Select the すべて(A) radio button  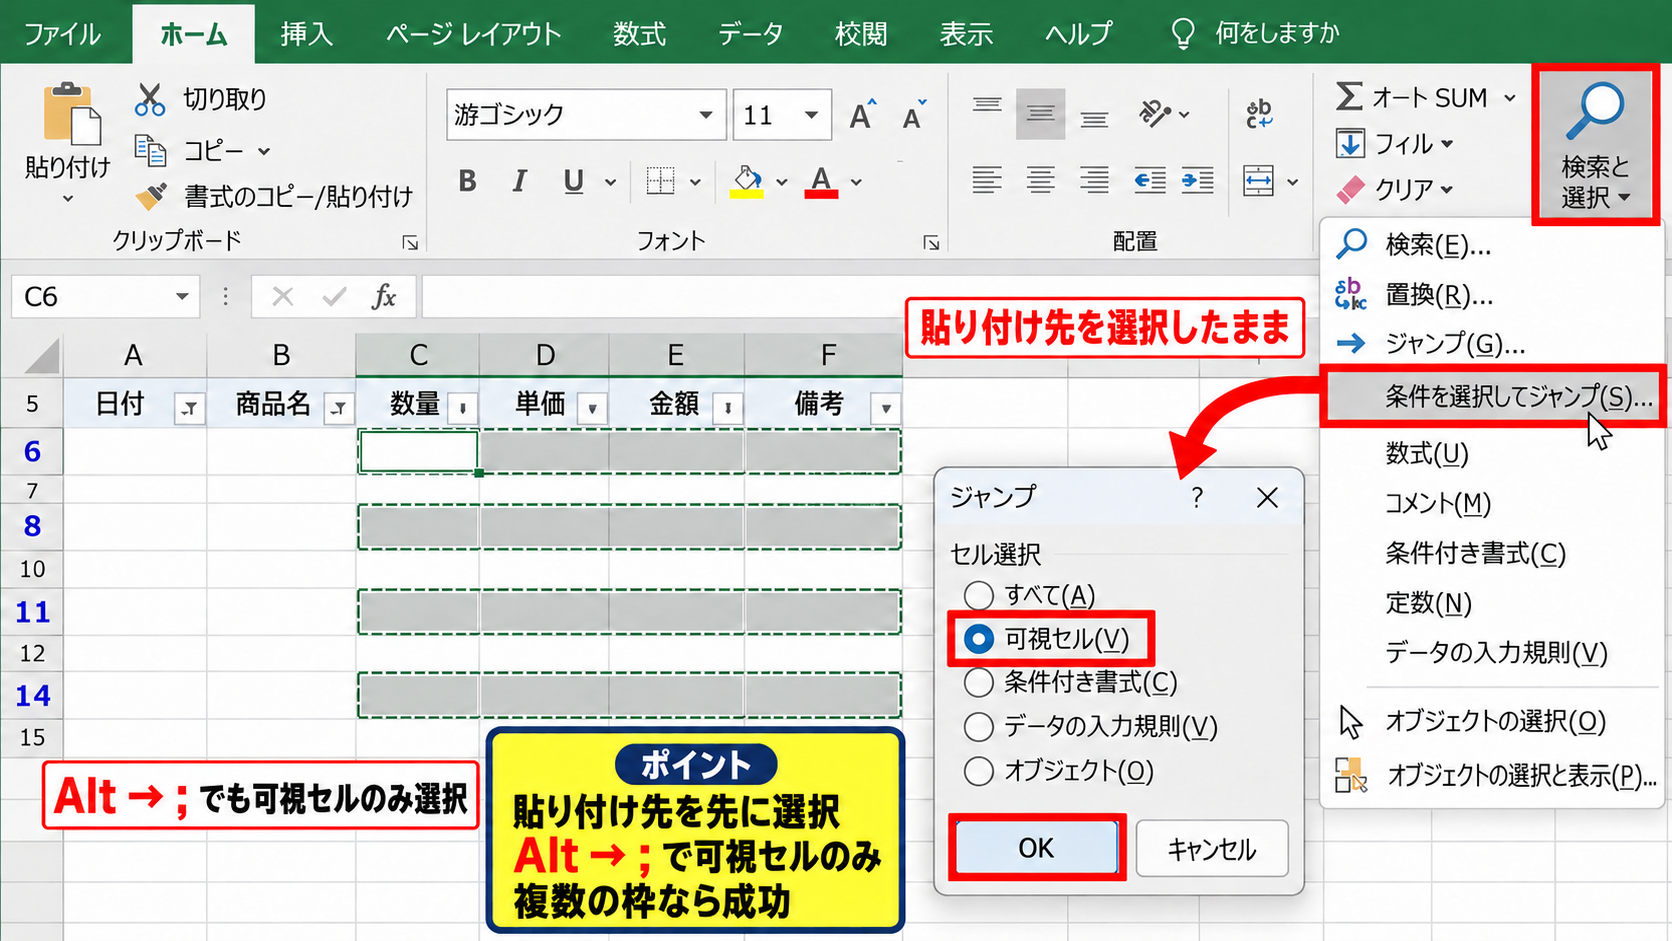[x=978, y=595]
